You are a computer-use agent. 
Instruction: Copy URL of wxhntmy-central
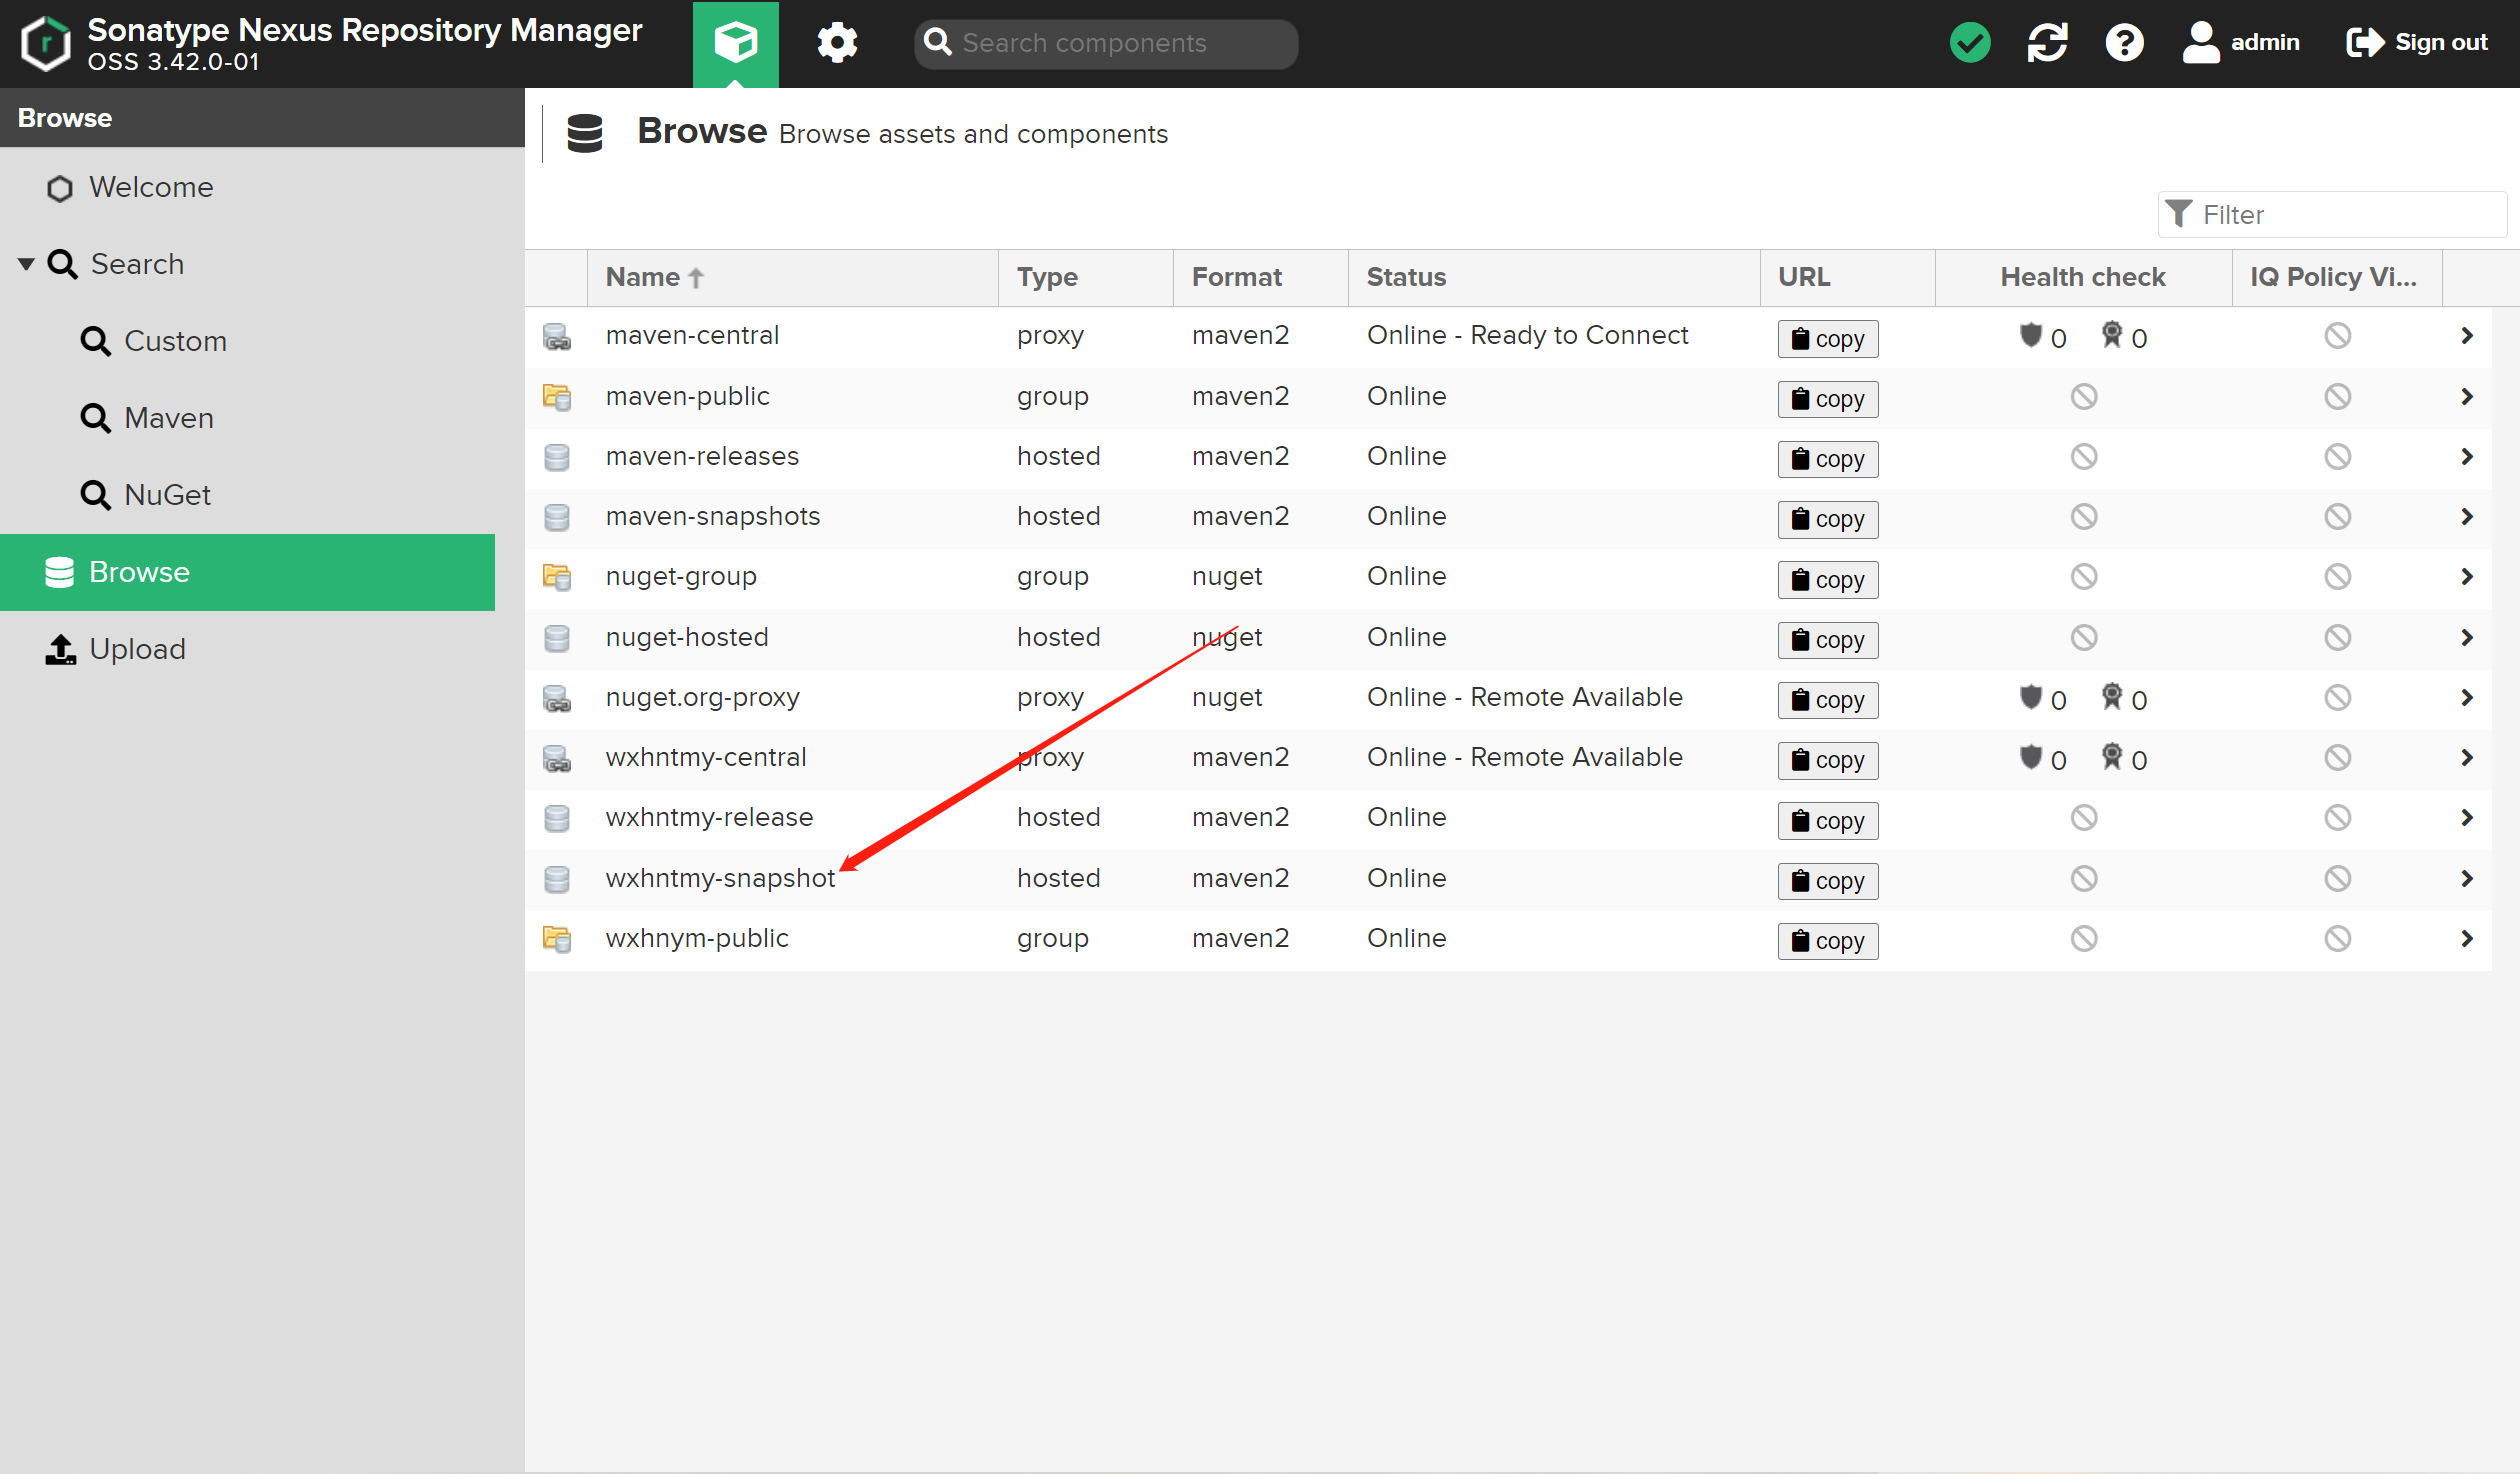[x=1827, y=760]
